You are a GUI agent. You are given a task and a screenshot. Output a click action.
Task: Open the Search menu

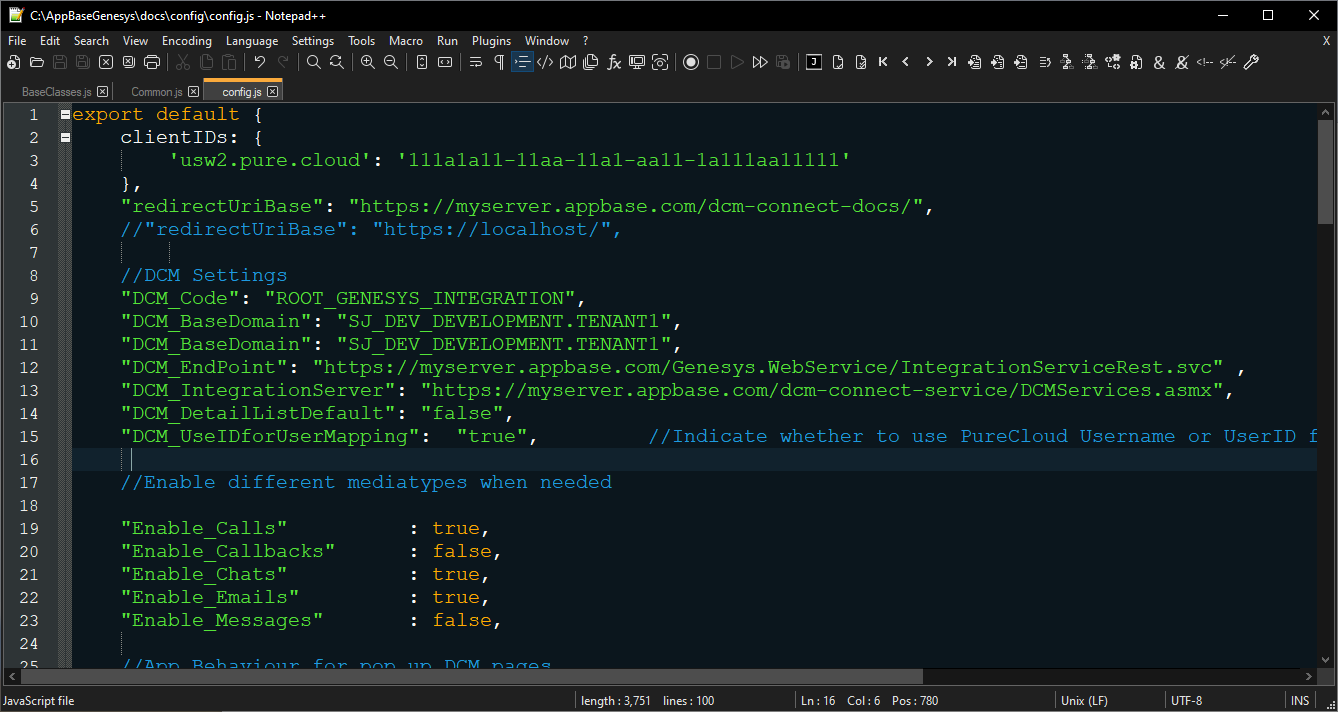(x=91, y=41)
